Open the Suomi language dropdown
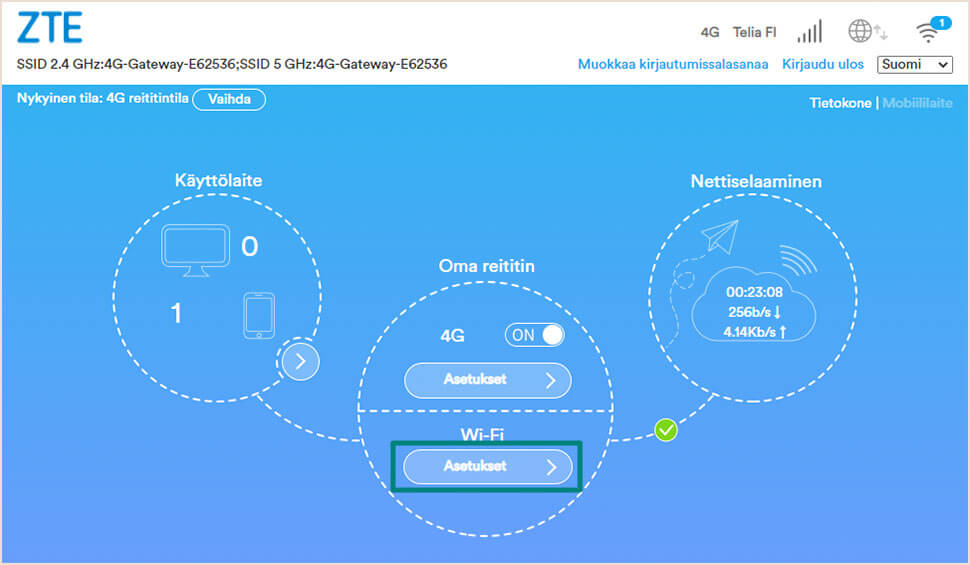Screen dimensions: 970x565 [914, 64]
